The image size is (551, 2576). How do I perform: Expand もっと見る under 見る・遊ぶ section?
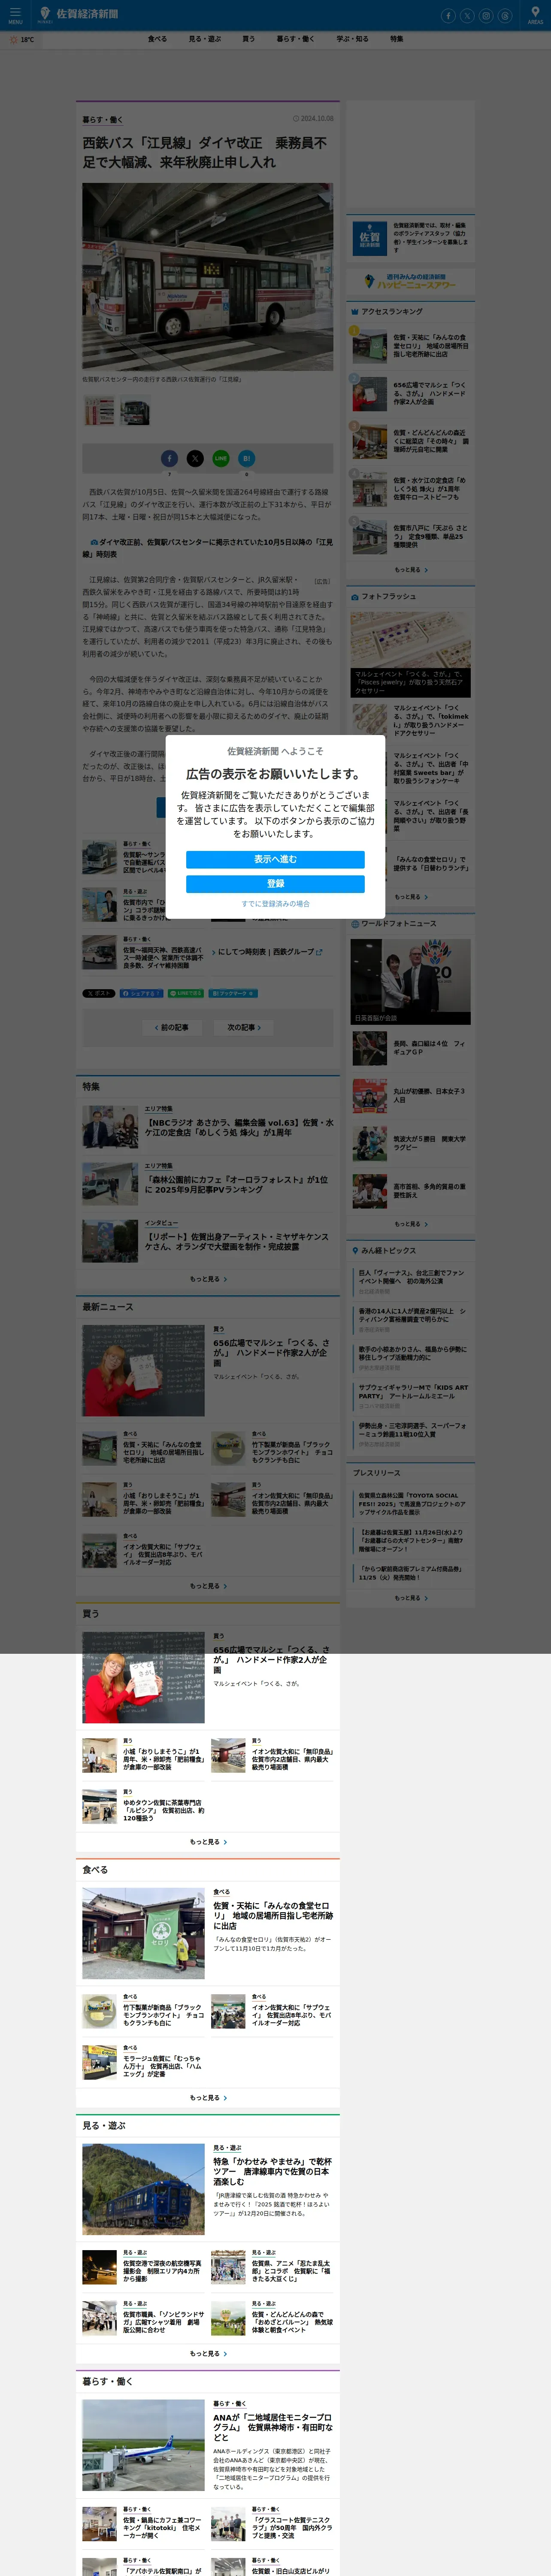point(208,2354)
